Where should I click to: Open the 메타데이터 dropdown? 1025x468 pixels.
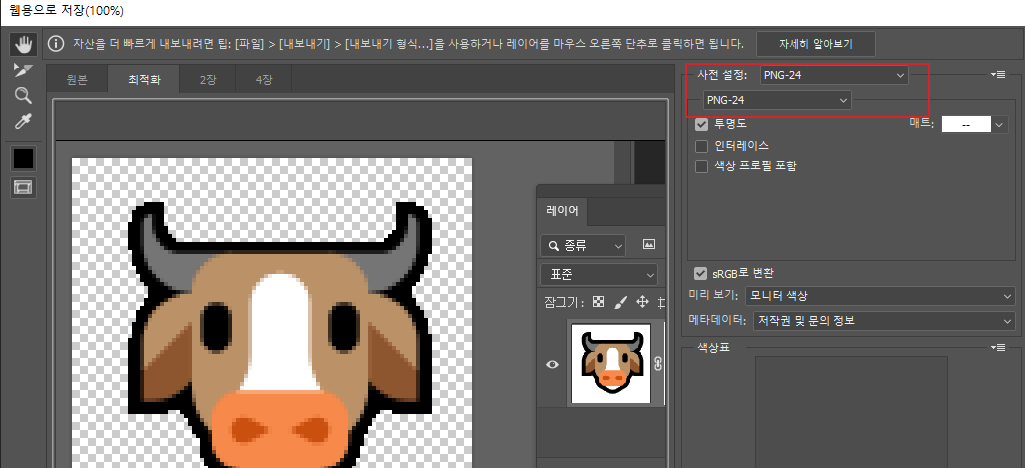tap(883, 321)
